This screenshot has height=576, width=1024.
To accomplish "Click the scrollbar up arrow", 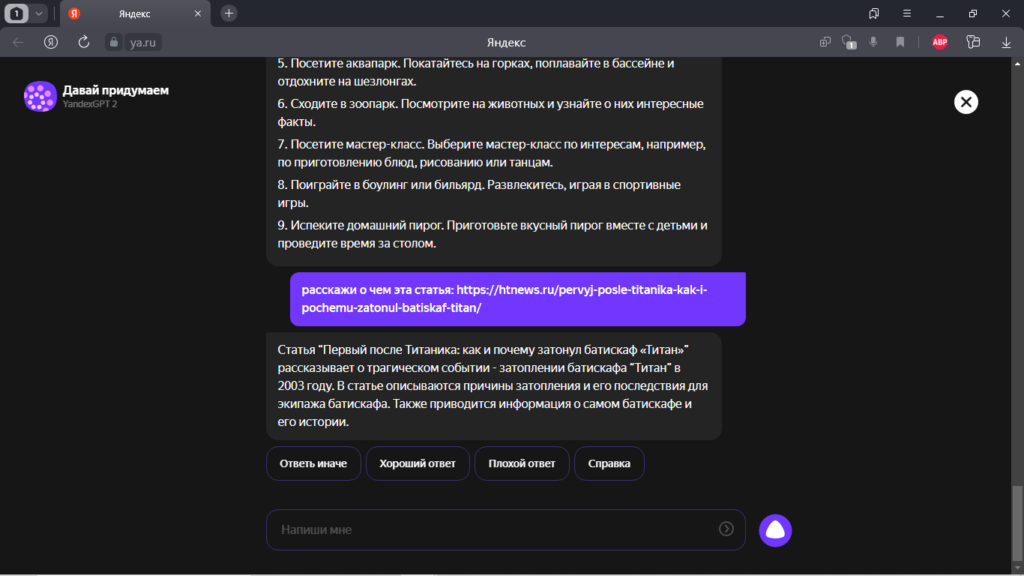I will pyautogui.click(x=1017, y=64).
